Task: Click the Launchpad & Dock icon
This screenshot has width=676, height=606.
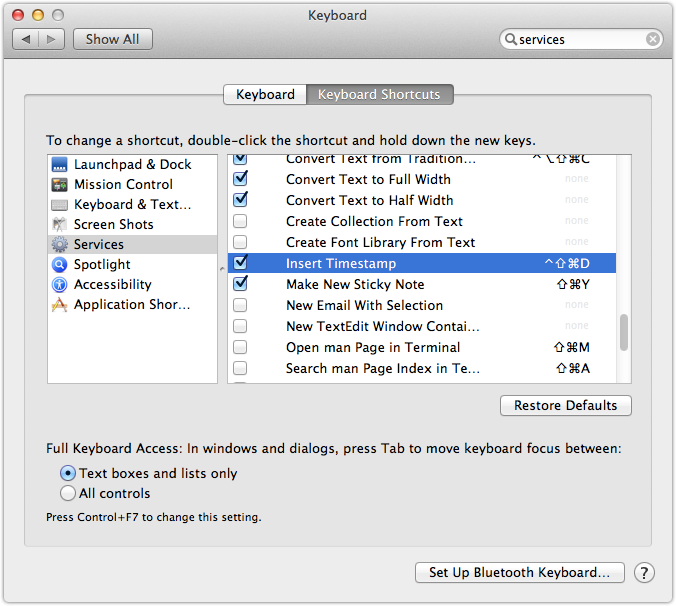Action: tap(59, 165)
